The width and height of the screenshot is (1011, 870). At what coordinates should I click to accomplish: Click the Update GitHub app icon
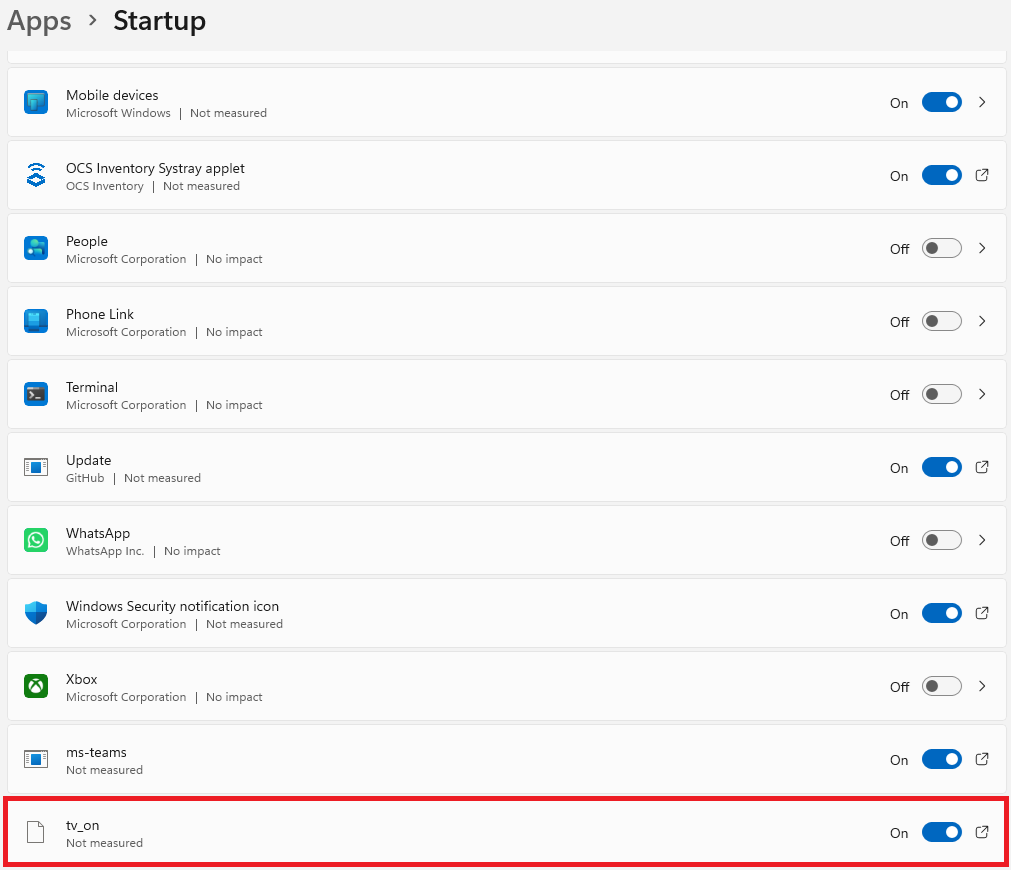[x=36, y=467]
